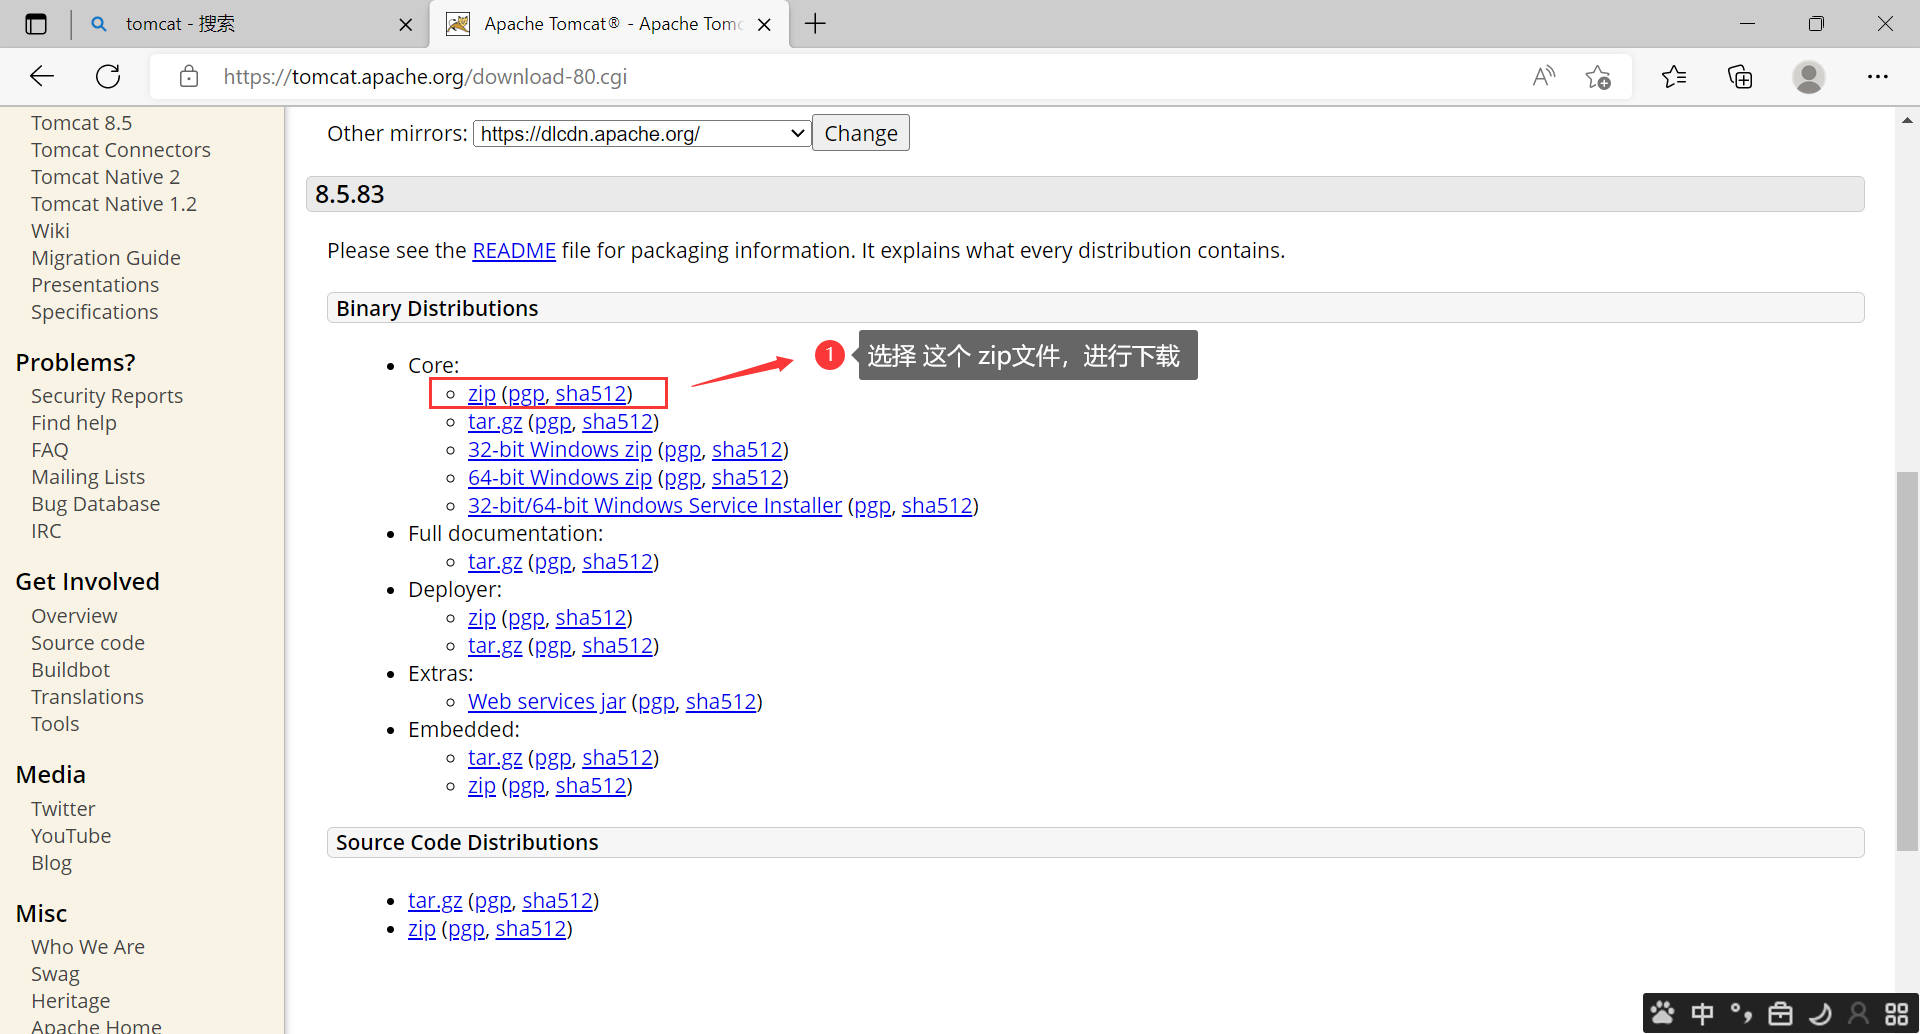This screenshot has height=1034, width=1920.
Task: Open Wiki sidebar link
Action: (50, 231)
